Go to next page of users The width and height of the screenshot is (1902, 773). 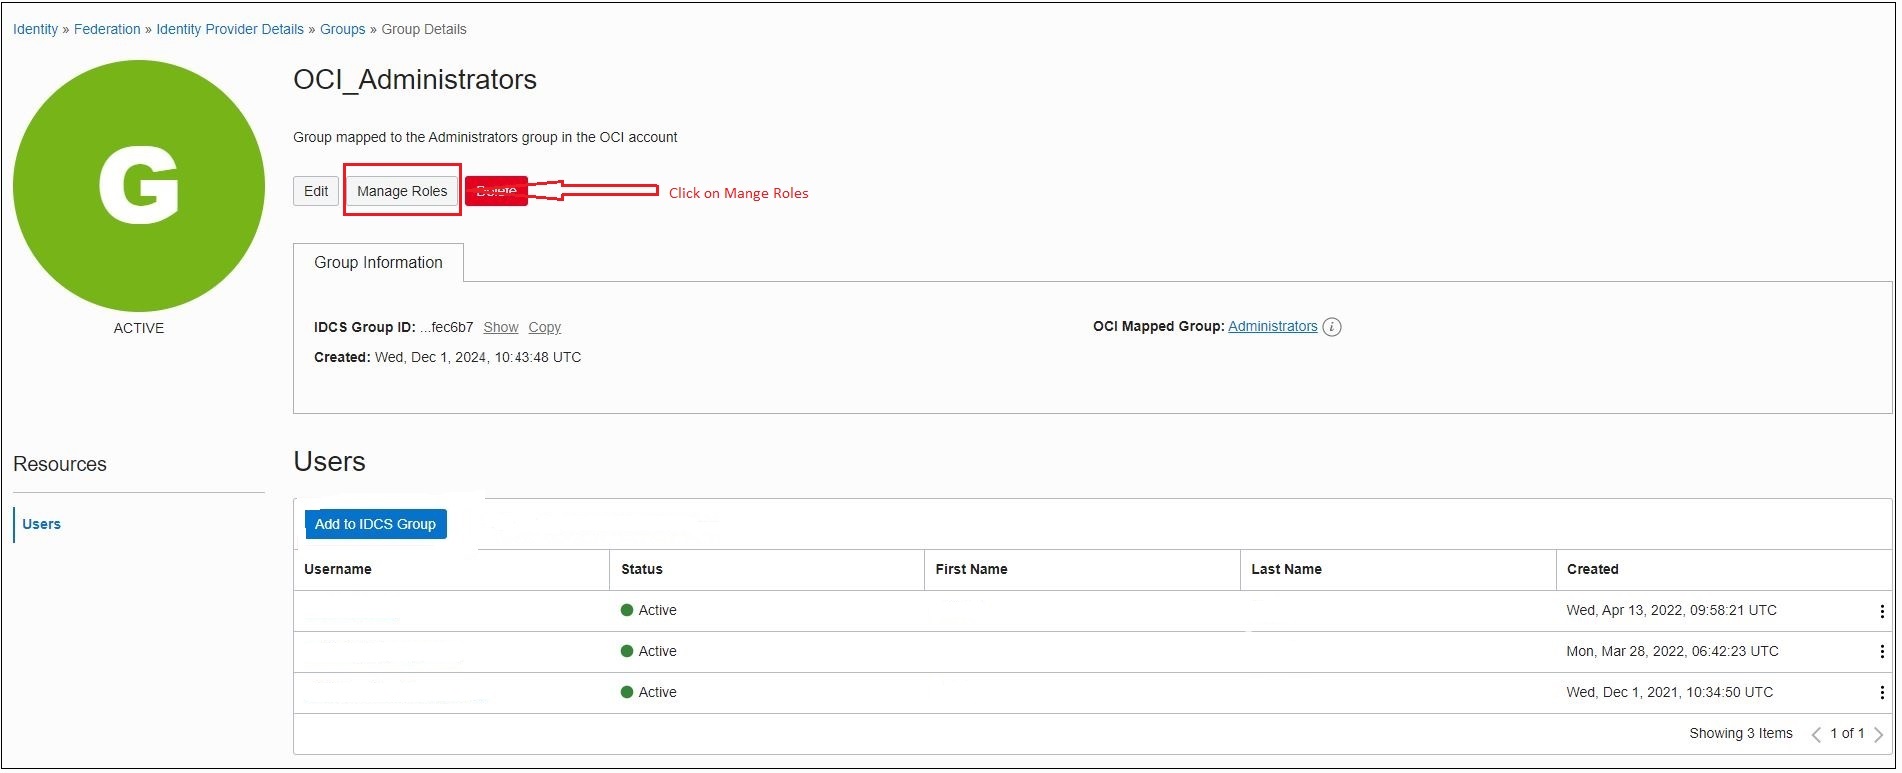coord(1878,734)
